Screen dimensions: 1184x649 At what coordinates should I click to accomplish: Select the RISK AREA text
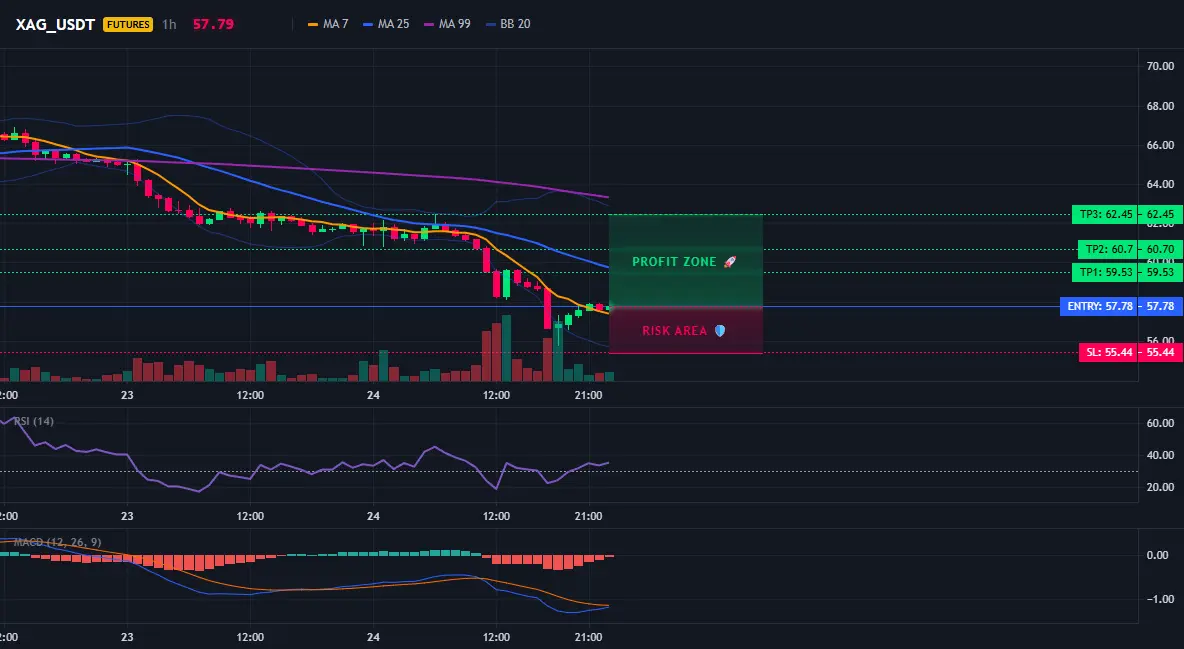pos(674,331)
